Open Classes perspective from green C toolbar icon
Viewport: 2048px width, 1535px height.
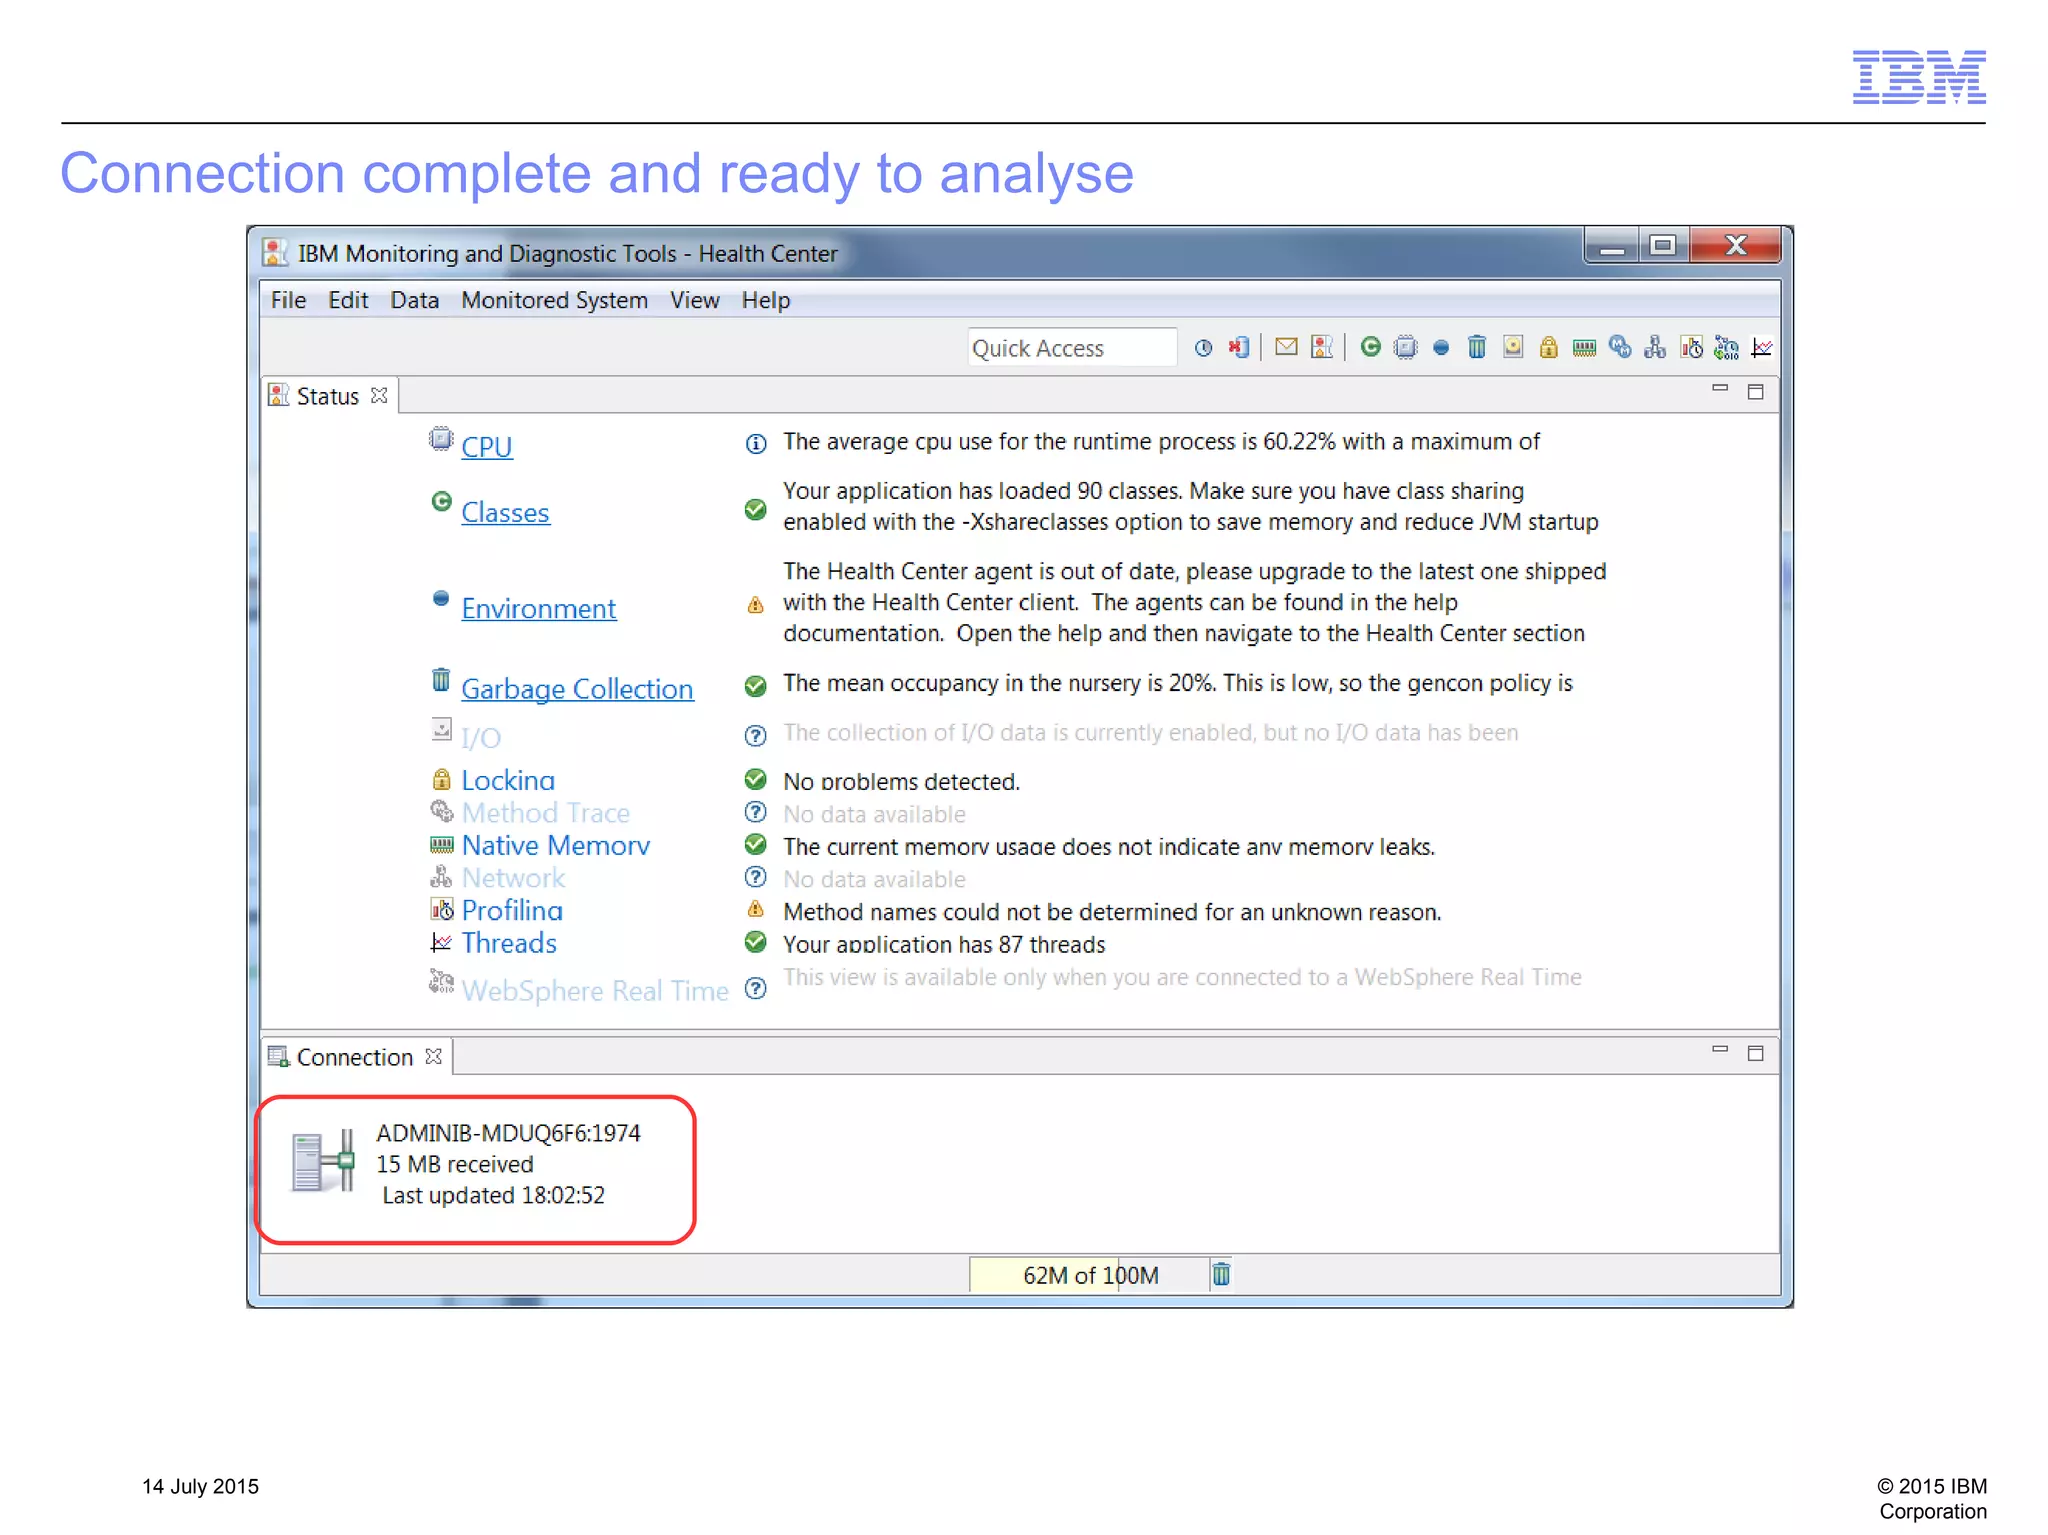click(1371, 347)
